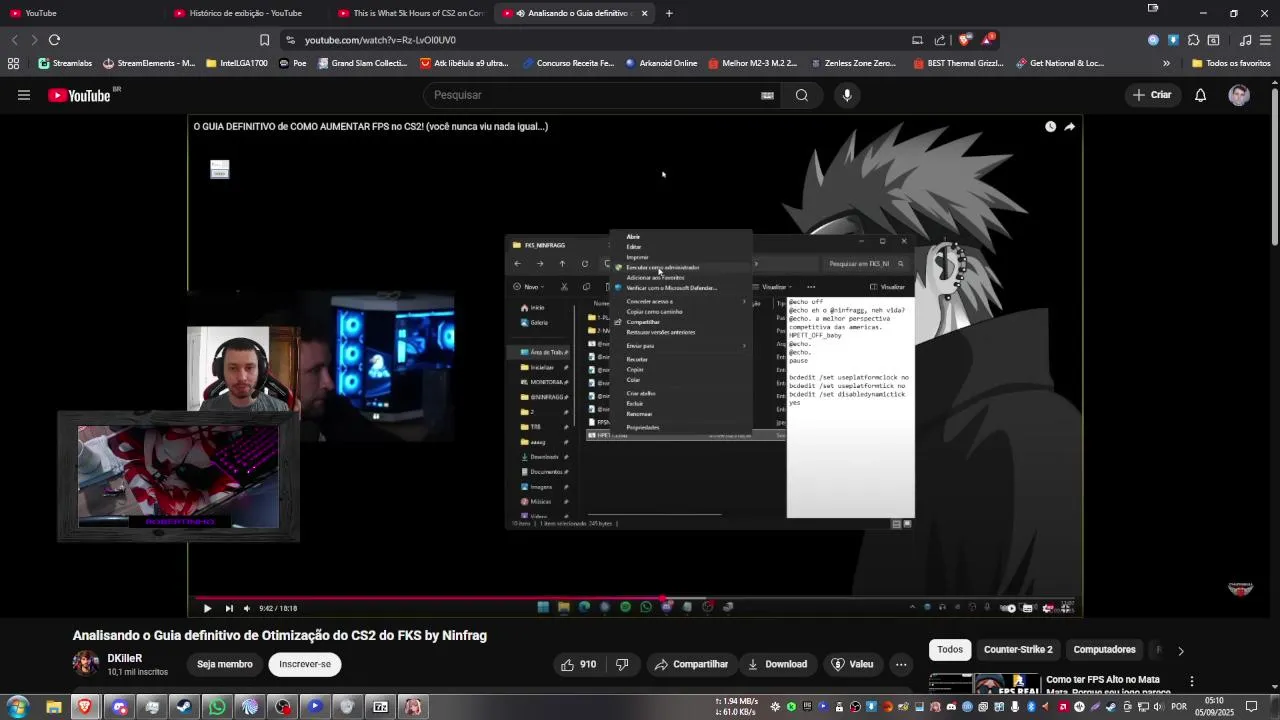This screenshot has width=1280, height=720.
Task: Expand the IntelLGA1700 bookmark folder
Action: pyautogui.click(x=237, y=63)
